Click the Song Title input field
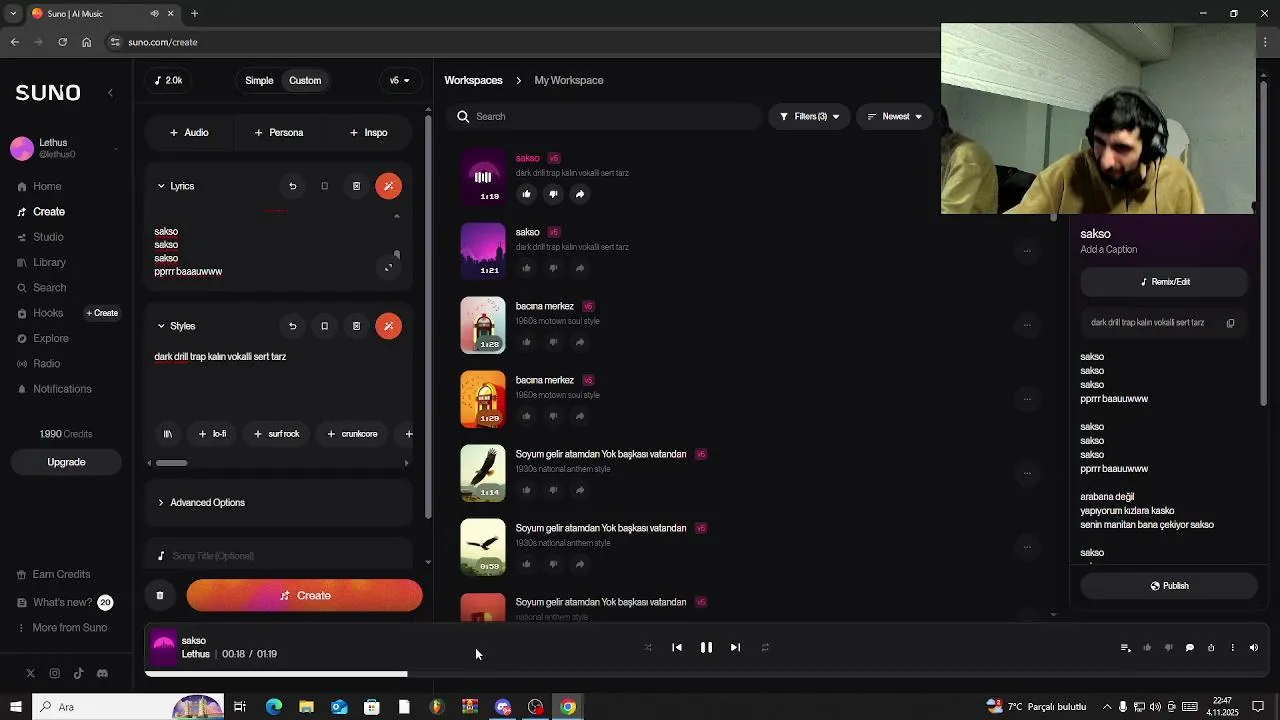Image resolution: width=1280 pixels, height=720 pixels. point(279,556)
